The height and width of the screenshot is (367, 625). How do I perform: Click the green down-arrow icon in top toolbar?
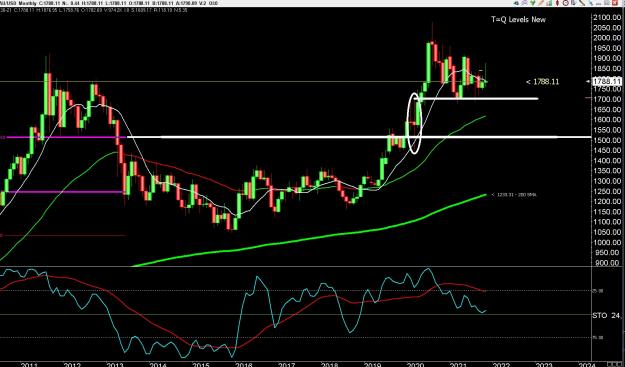point(533,3)
